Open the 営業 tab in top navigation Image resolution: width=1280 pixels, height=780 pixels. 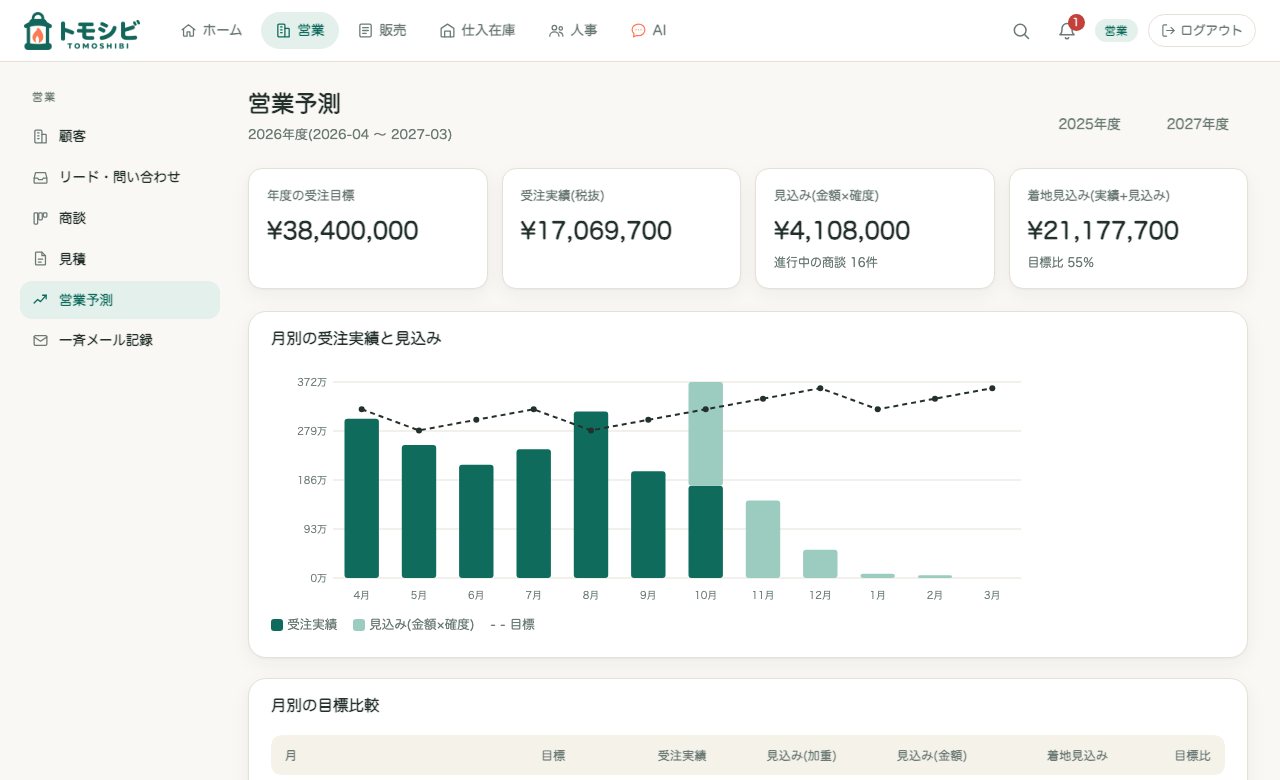(300, 31)
